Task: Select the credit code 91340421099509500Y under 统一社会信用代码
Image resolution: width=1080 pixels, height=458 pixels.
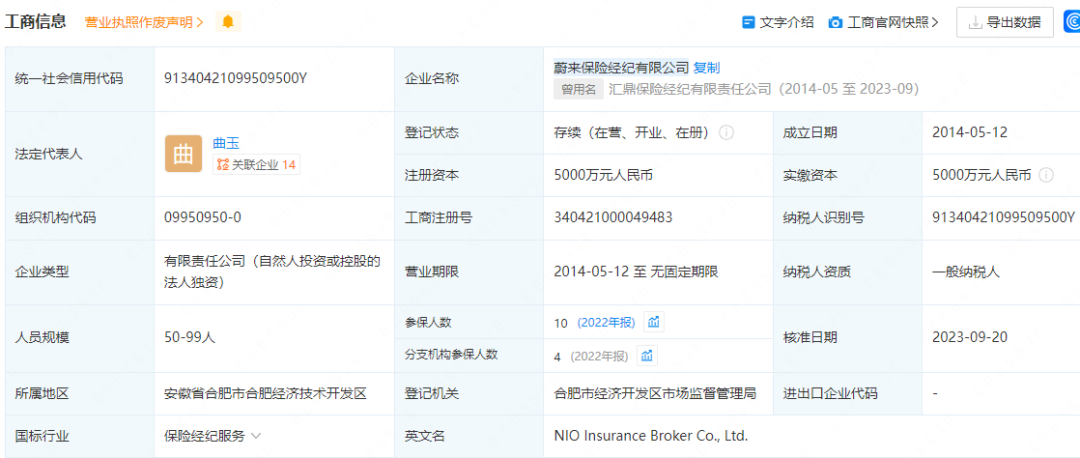Action: [235, 79]
